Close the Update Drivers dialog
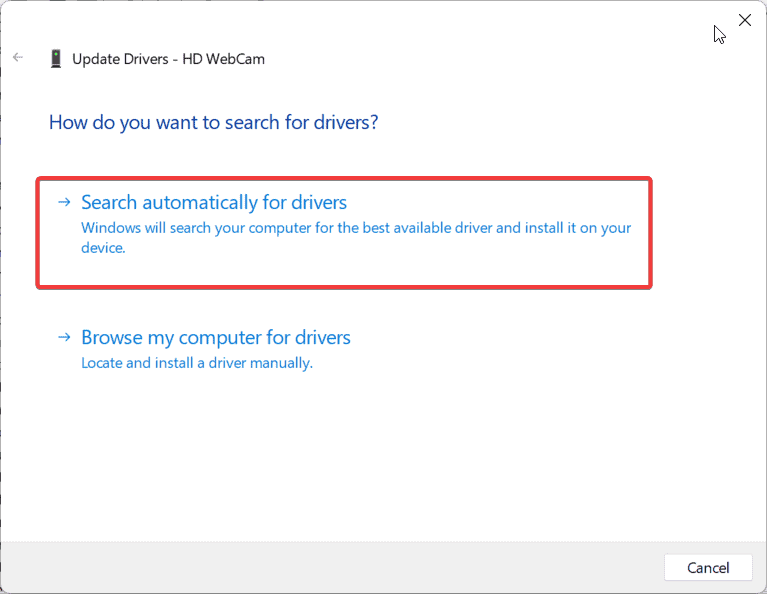 tap(744, 20)
